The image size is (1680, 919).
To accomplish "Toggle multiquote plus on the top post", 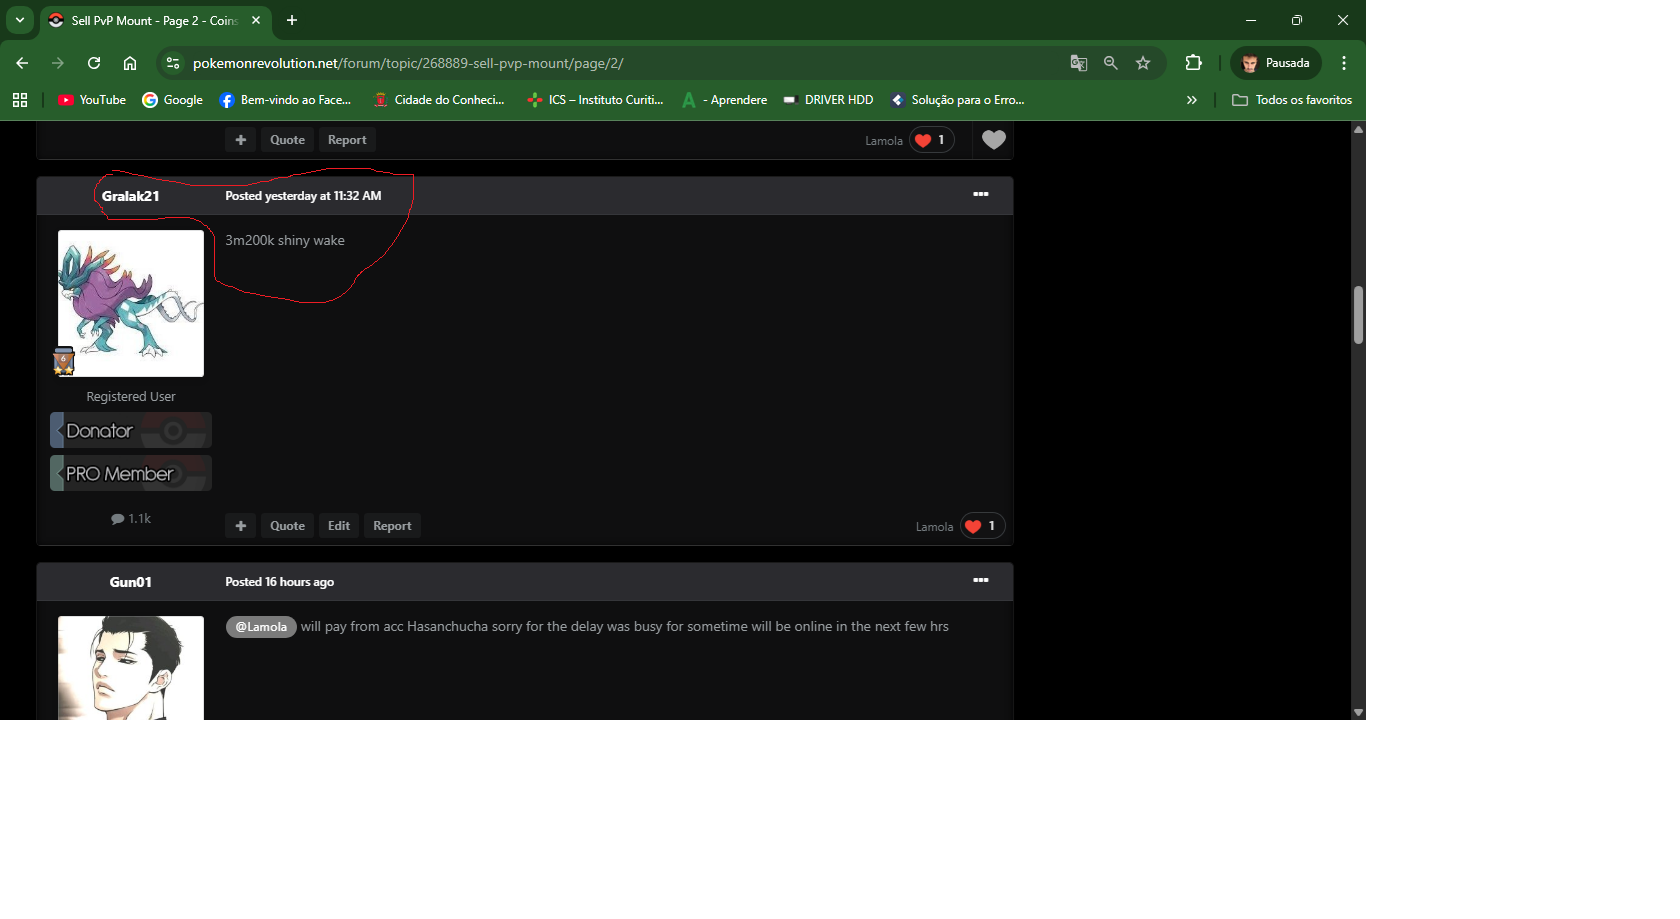I will pyautogui.click(x=240, y=140).
